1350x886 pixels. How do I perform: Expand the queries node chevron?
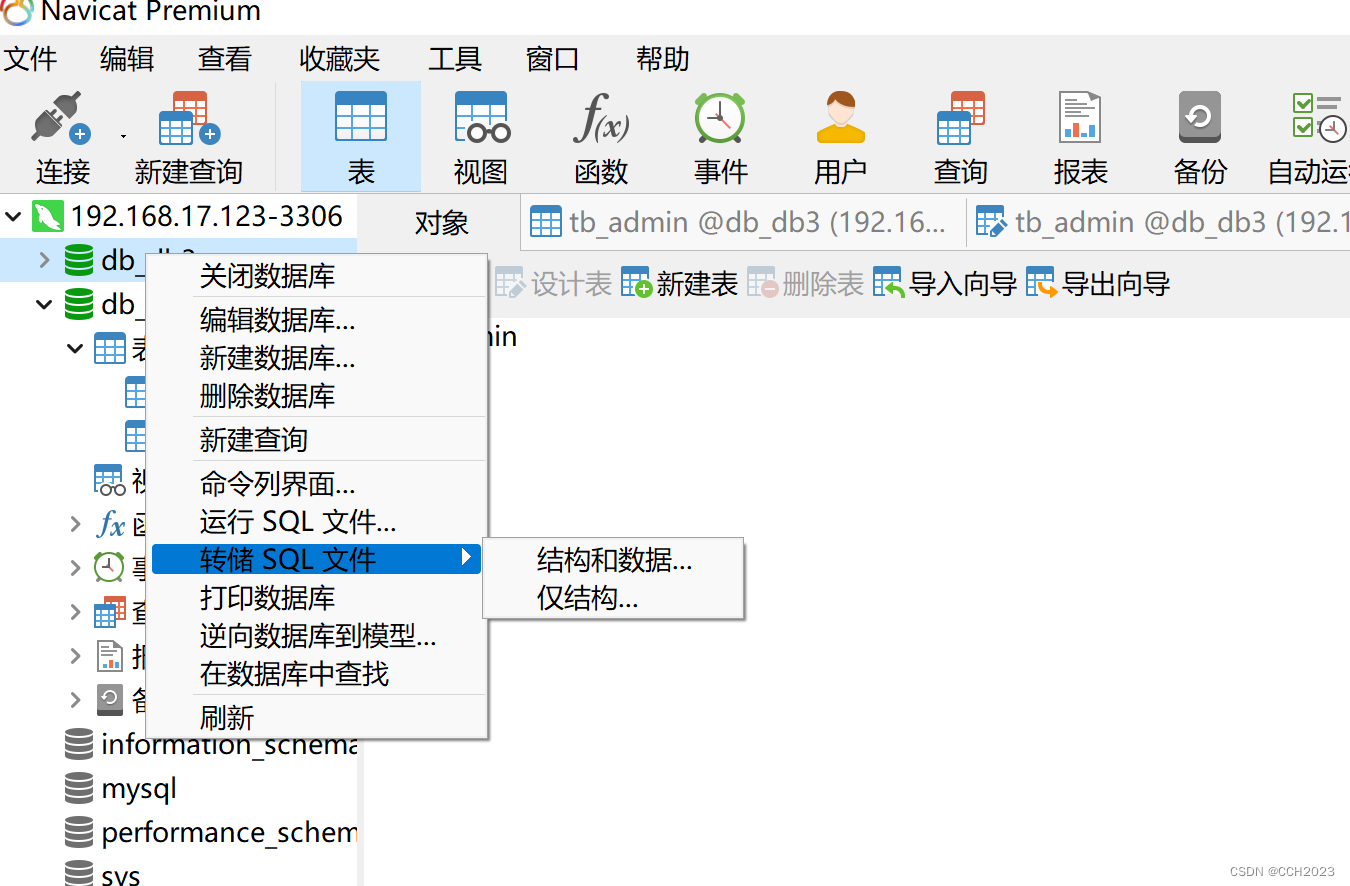75,612
